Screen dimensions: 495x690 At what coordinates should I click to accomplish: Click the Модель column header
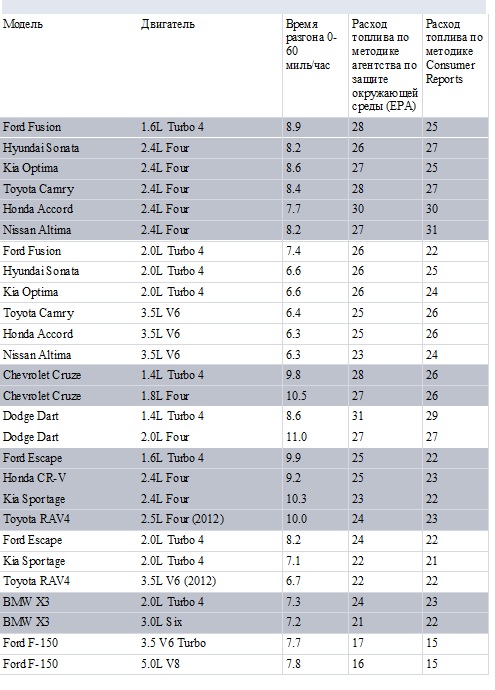23,24
